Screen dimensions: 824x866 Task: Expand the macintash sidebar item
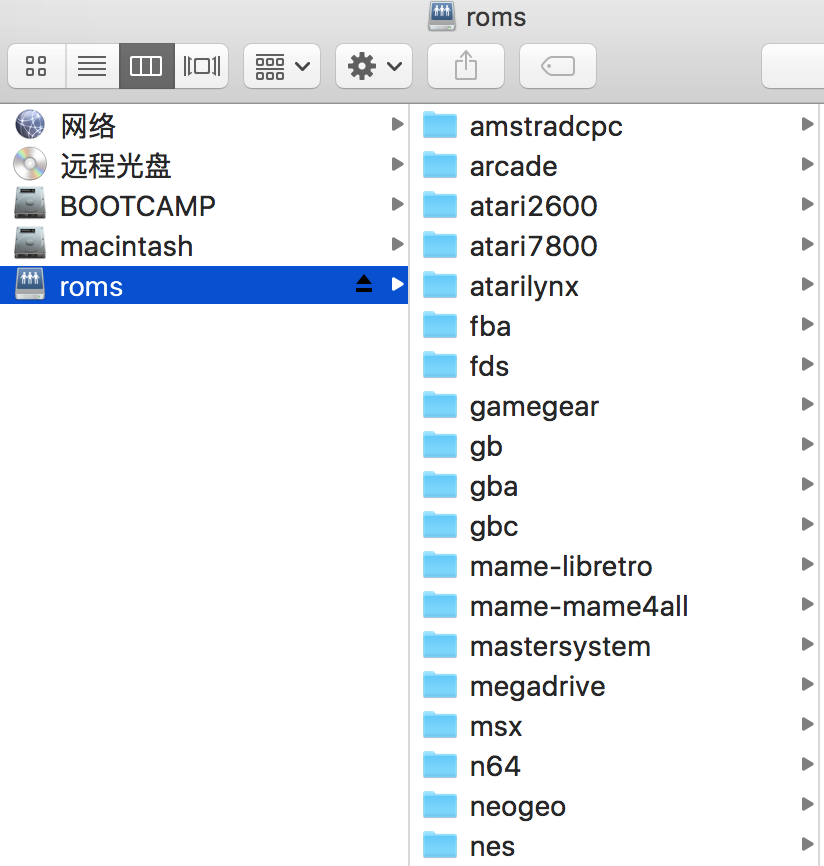[x=397, y=244]
